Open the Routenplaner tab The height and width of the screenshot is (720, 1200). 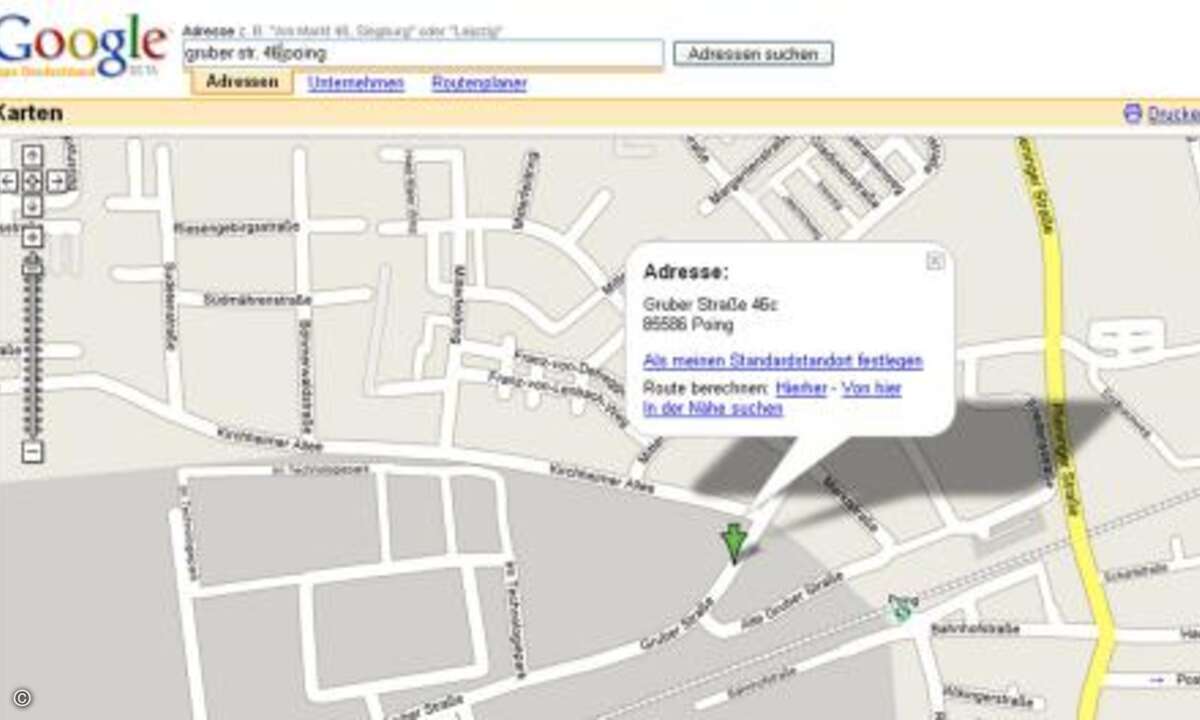tap(479, 83)
